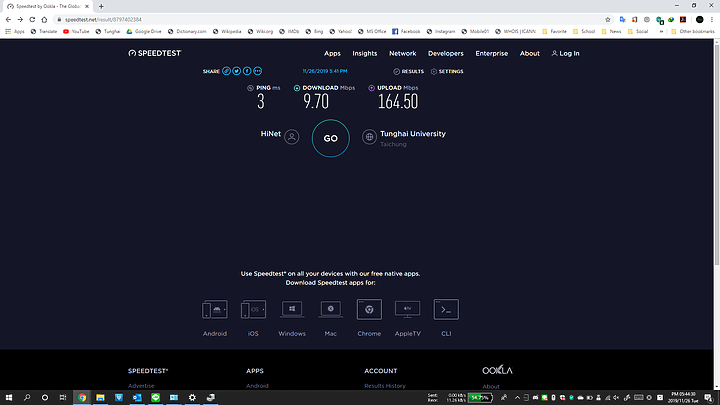Screen dimensions: 720x405
Task: Open File Explorer from the taskbar
Action: pos(100,398)
